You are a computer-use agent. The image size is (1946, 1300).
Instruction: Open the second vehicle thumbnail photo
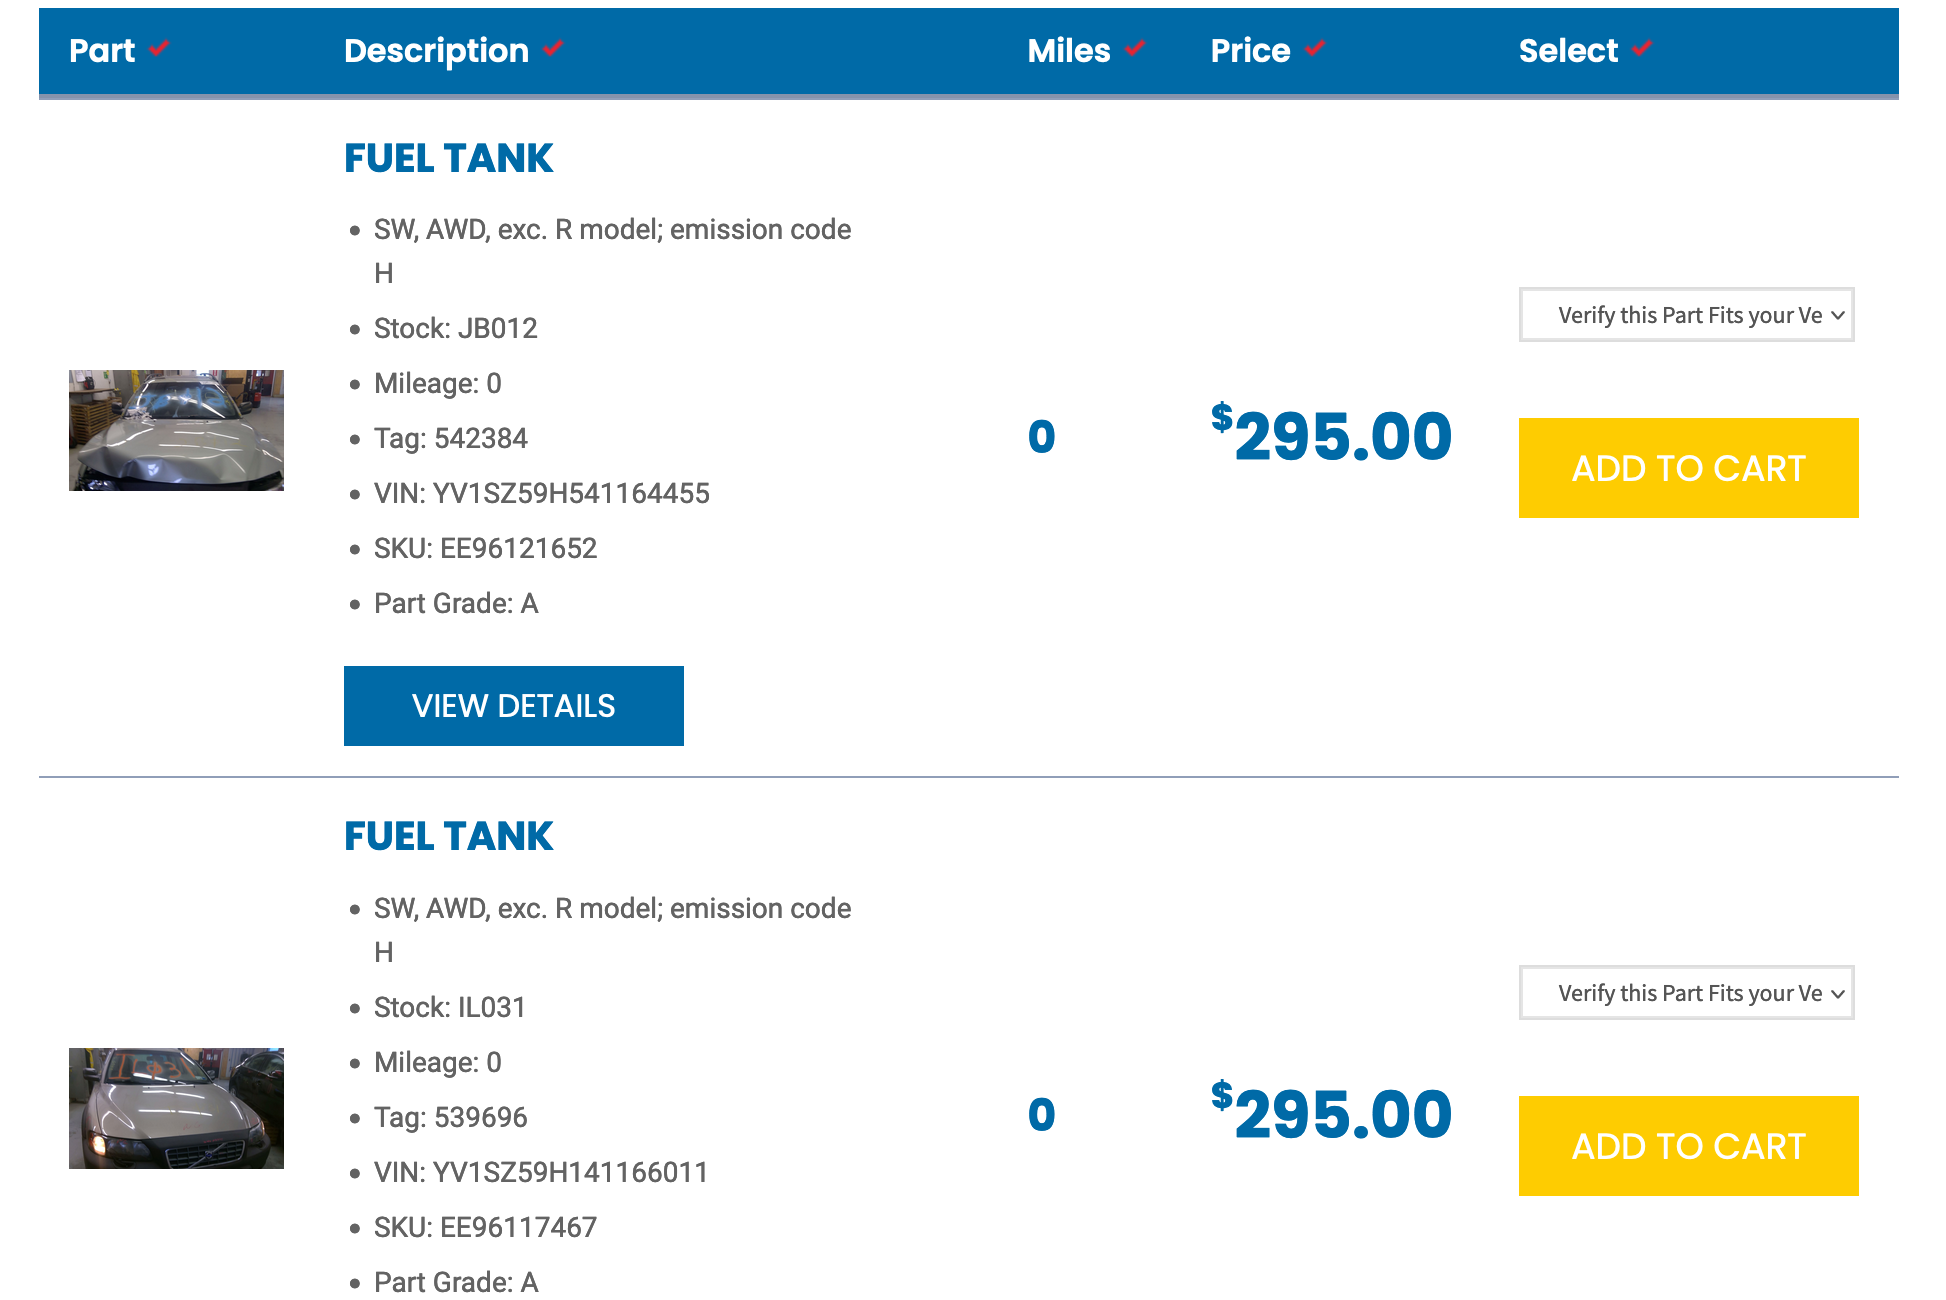click(176, 1108)
